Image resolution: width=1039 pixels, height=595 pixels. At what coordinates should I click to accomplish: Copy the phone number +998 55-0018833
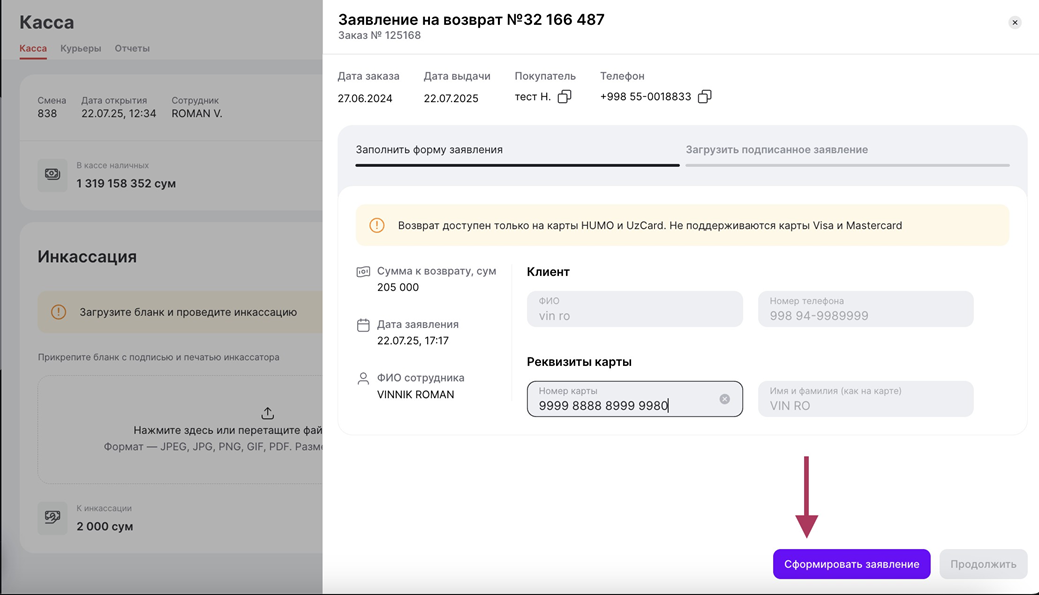pyautogui.click(x=704, y=97)
